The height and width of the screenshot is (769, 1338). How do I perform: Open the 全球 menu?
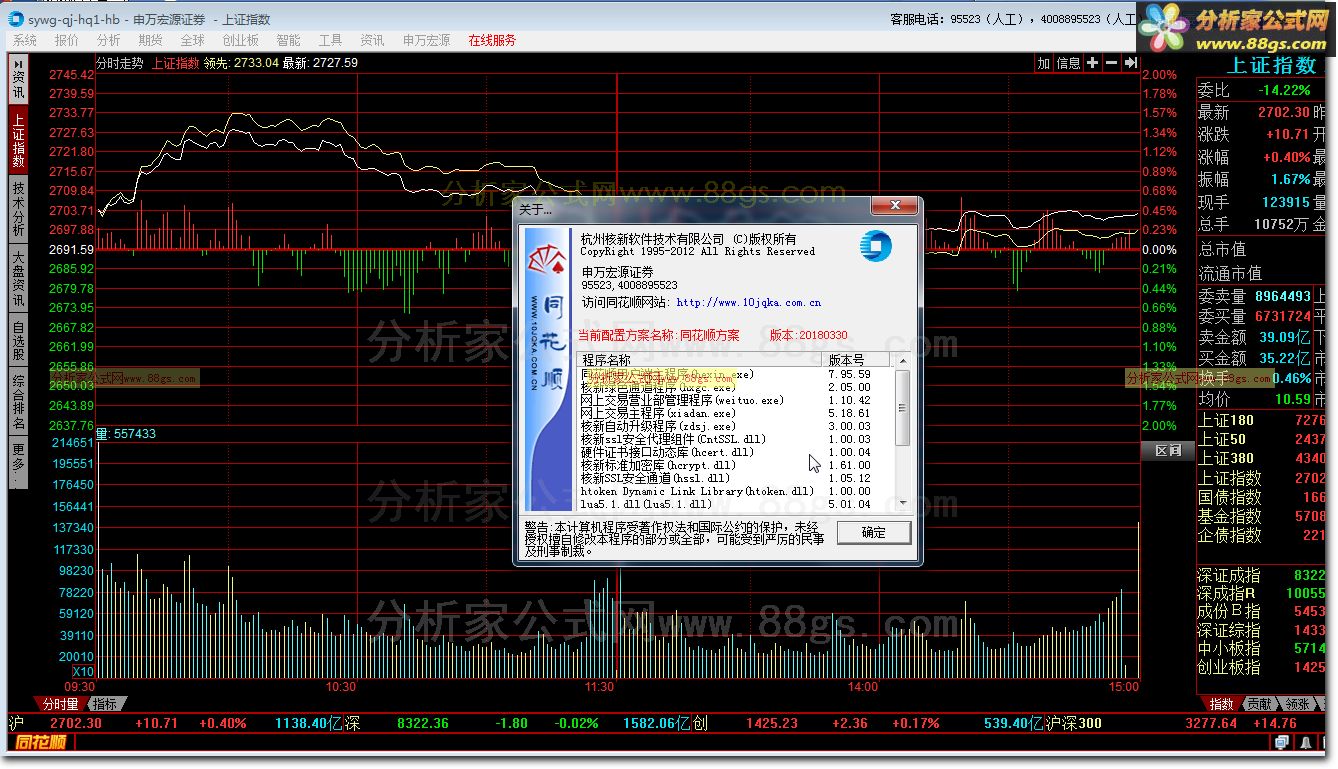click(x=193, y=40)
